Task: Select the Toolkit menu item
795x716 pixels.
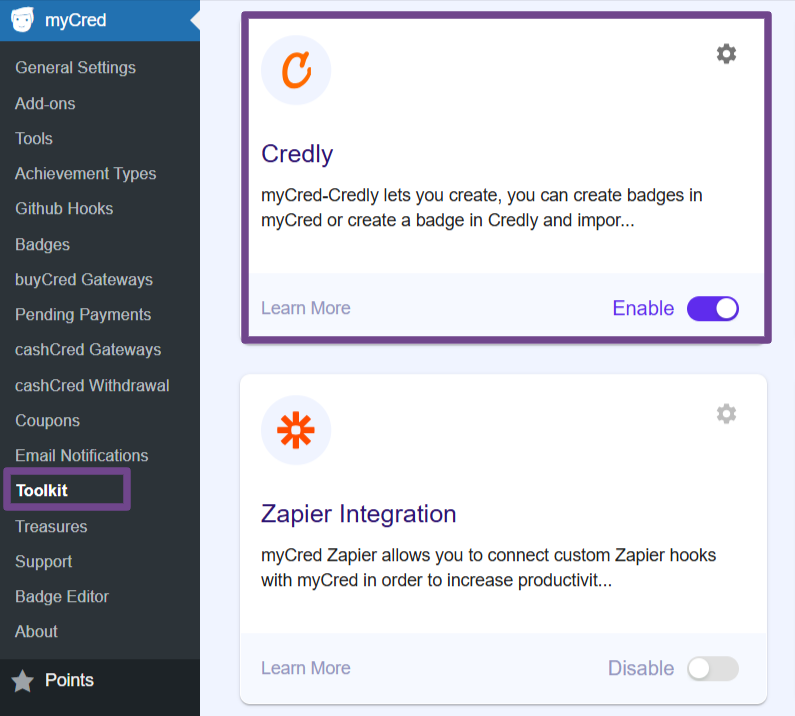Action: 42,491
